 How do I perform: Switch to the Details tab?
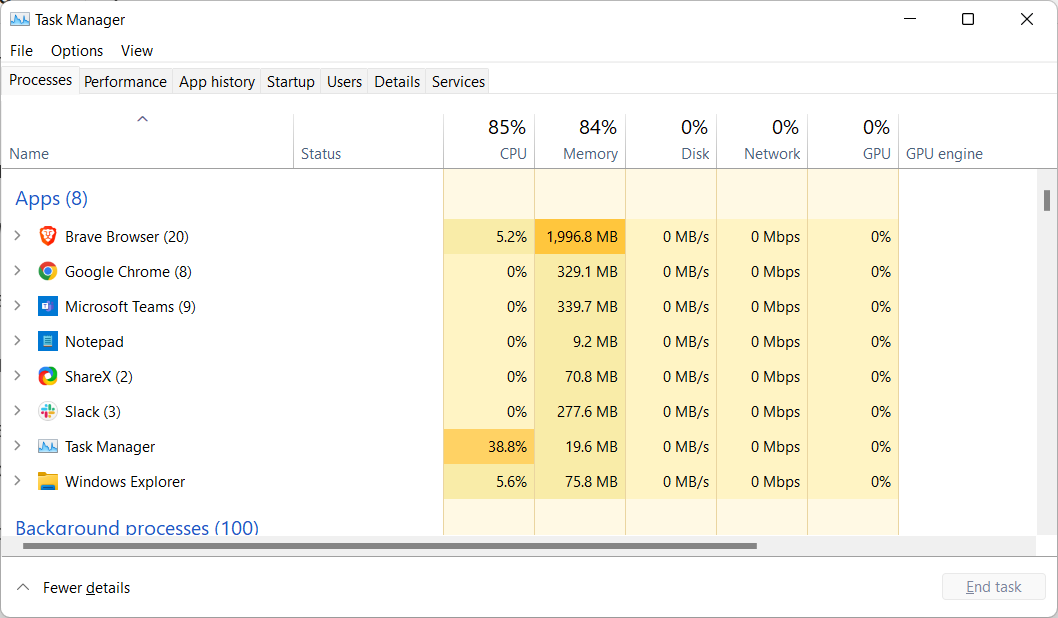[397, 82]
